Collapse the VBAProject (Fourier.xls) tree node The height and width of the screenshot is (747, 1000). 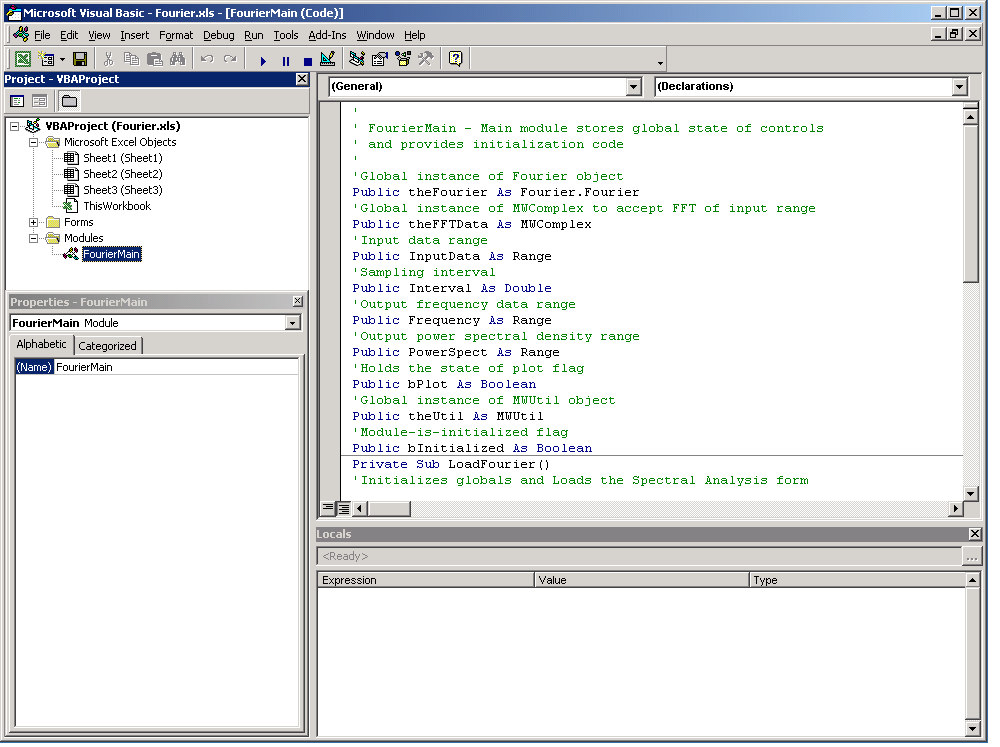point(15,126)
